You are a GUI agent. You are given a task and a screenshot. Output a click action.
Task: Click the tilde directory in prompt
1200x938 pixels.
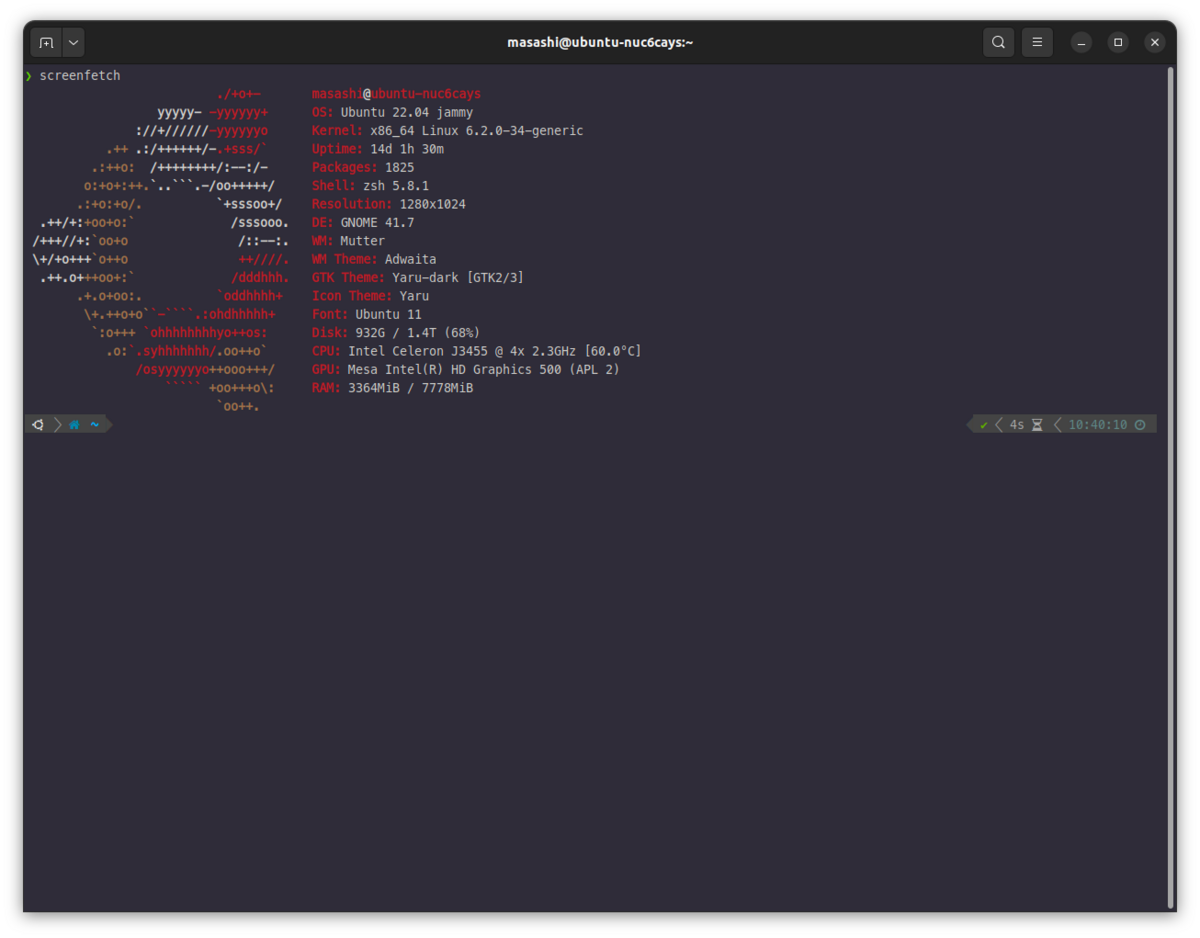coord(95,425)
